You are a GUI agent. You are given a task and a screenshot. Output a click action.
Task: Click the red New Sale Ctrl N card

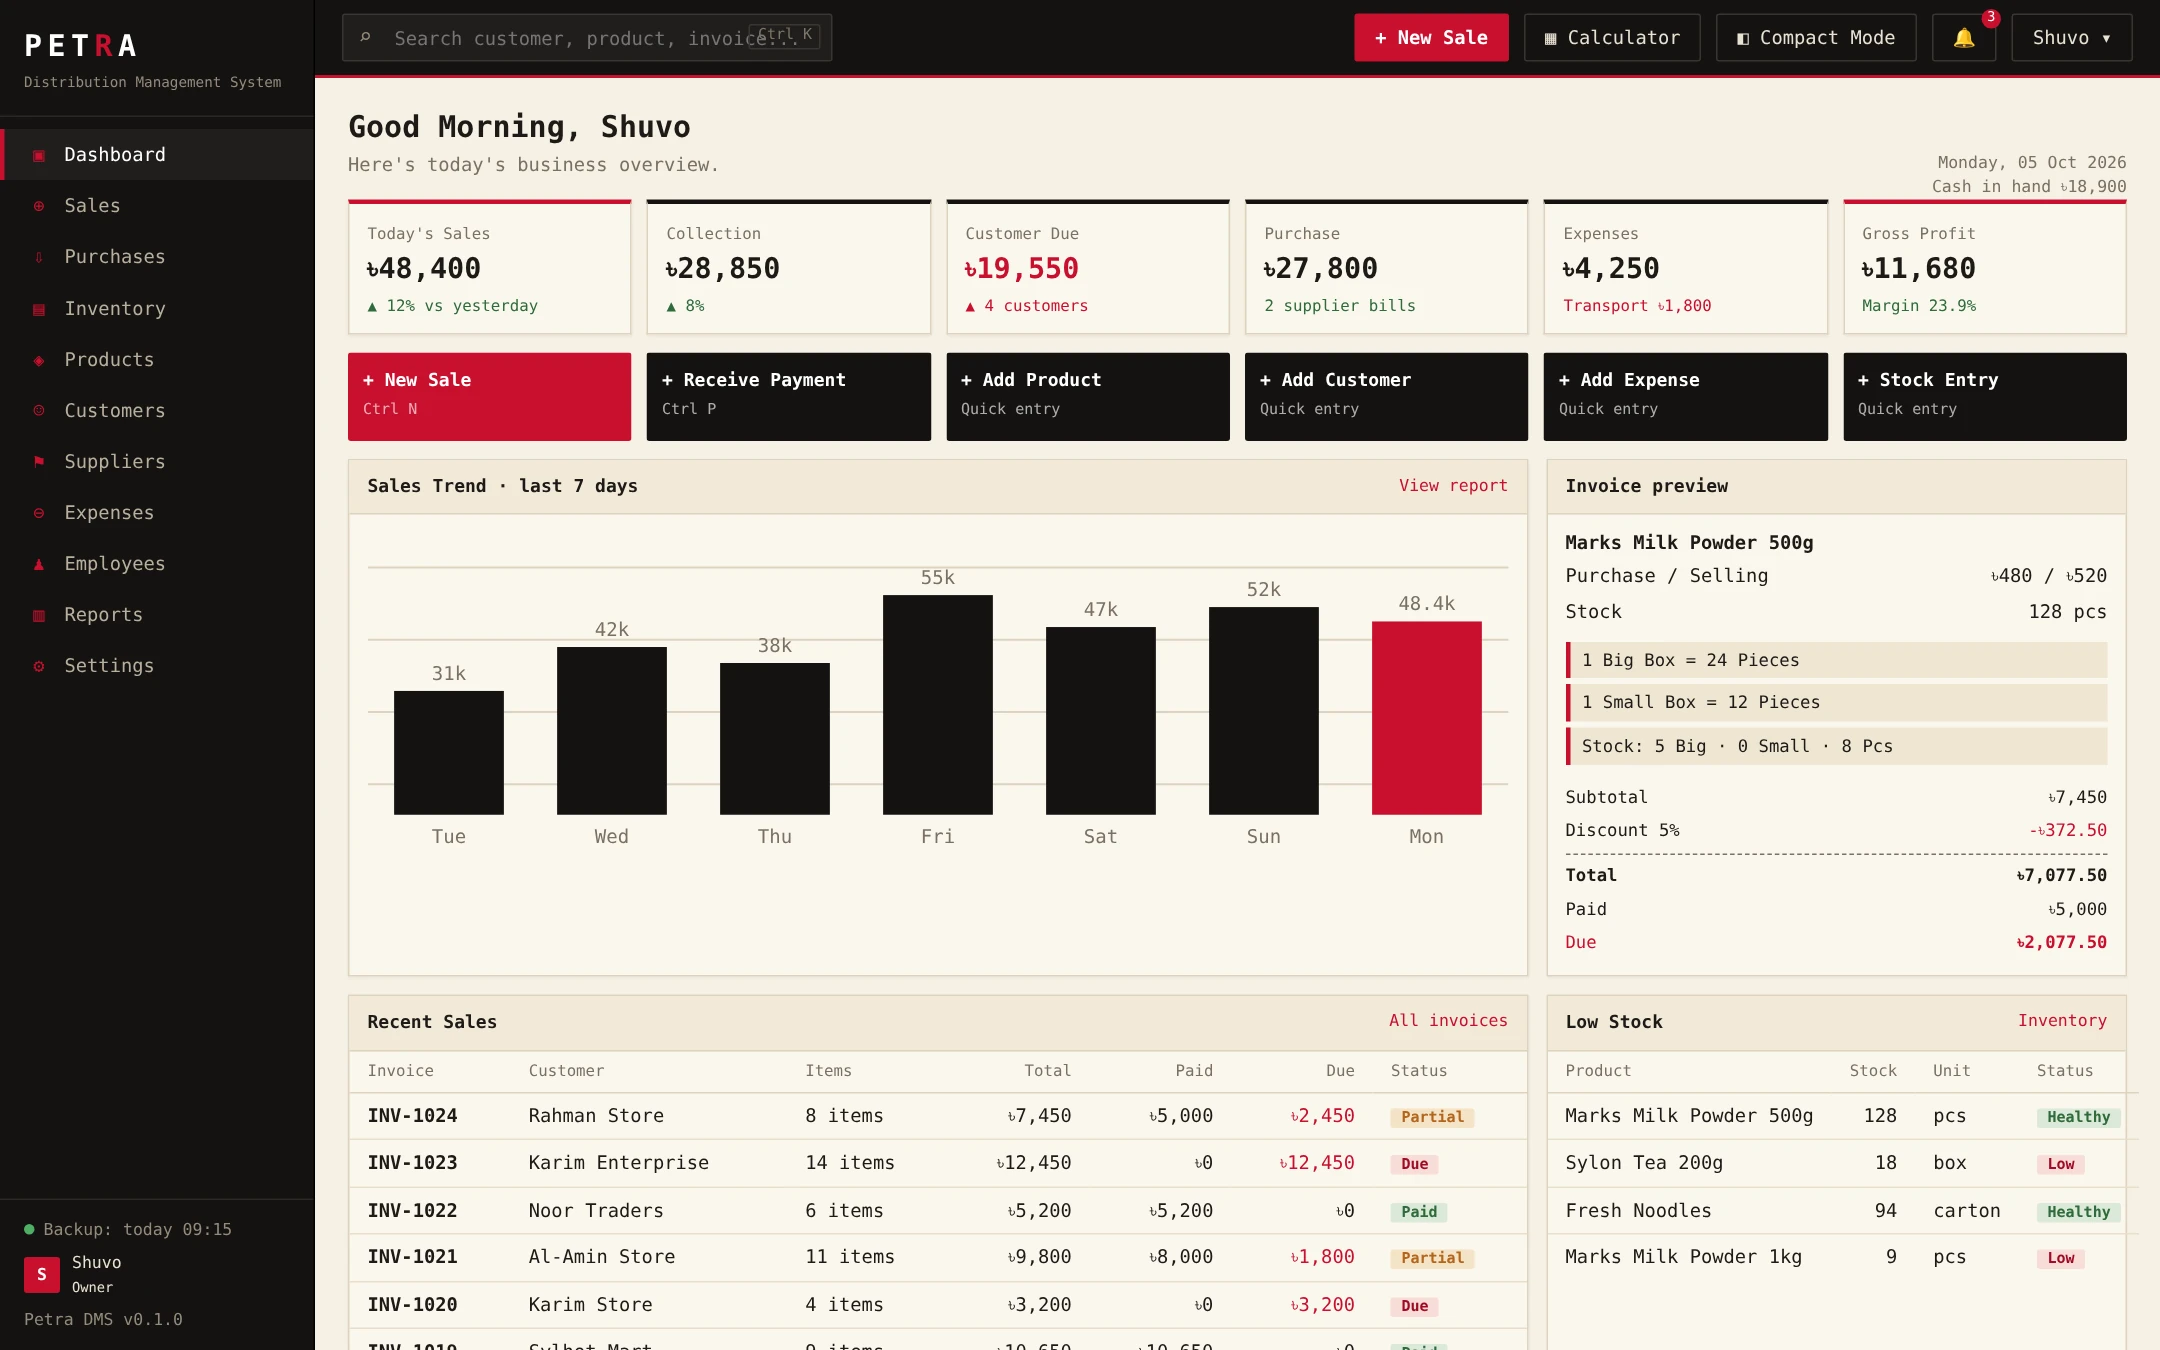click(489, 396)
